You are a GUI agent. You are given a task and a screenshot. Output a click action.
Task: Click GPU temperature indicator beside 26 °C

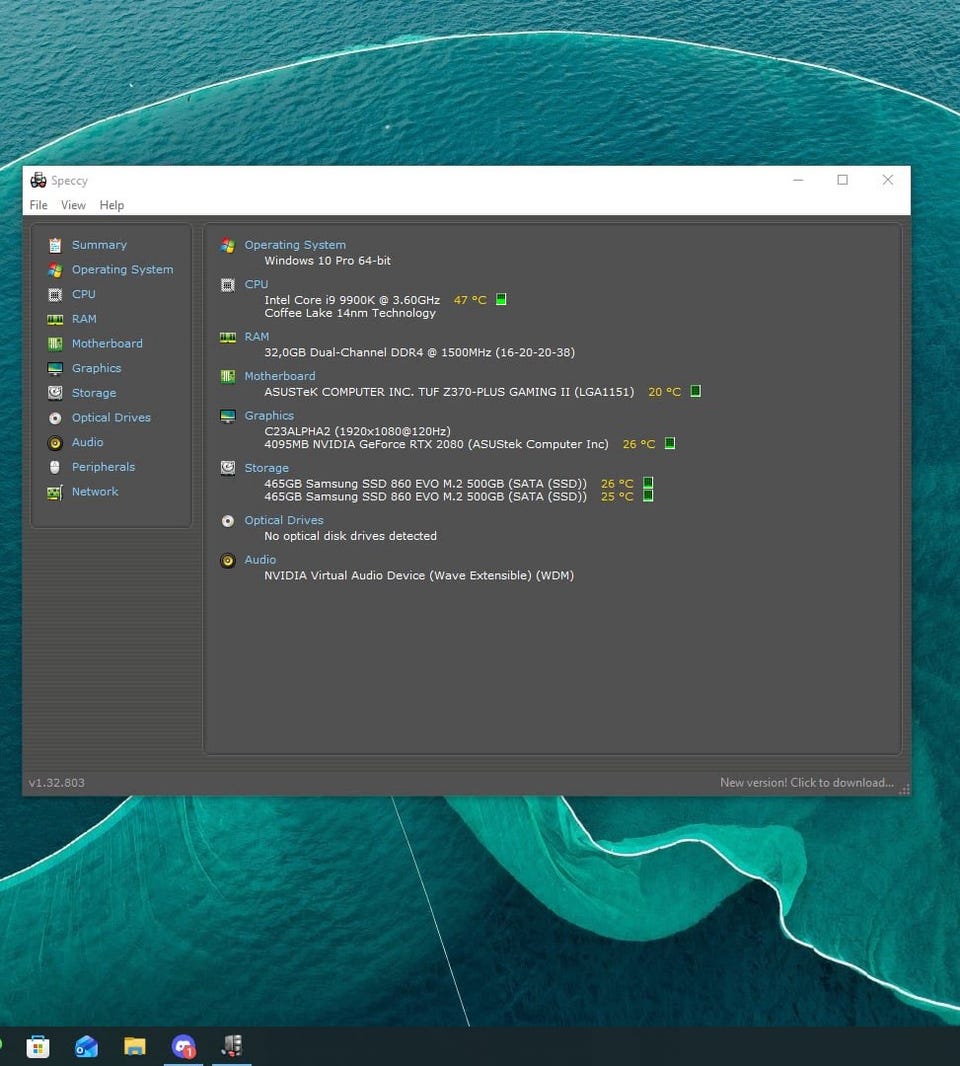[x=670, y=444]
